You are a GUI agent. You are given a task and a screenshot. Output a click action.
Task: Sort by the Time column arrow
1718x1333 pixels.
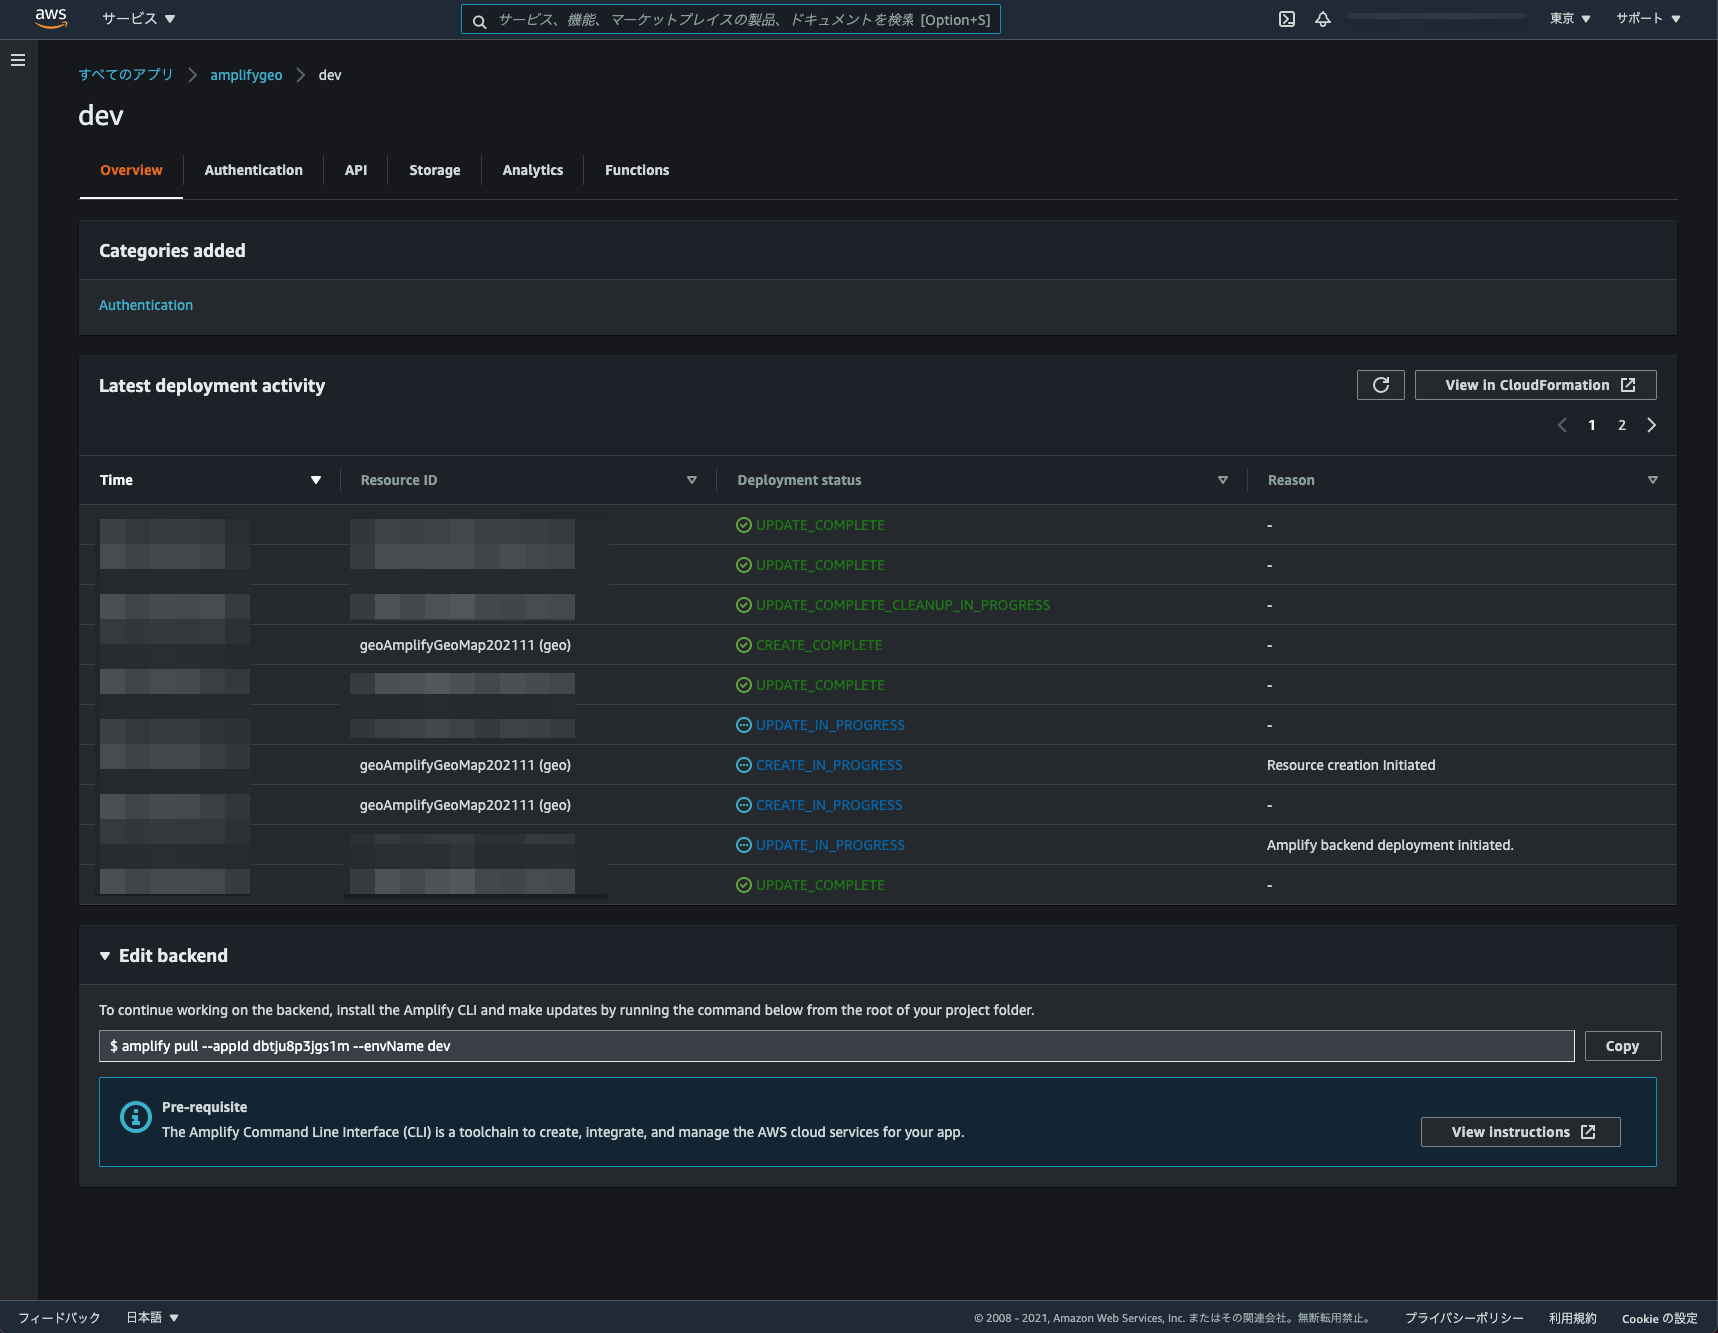tap(316, 480)
